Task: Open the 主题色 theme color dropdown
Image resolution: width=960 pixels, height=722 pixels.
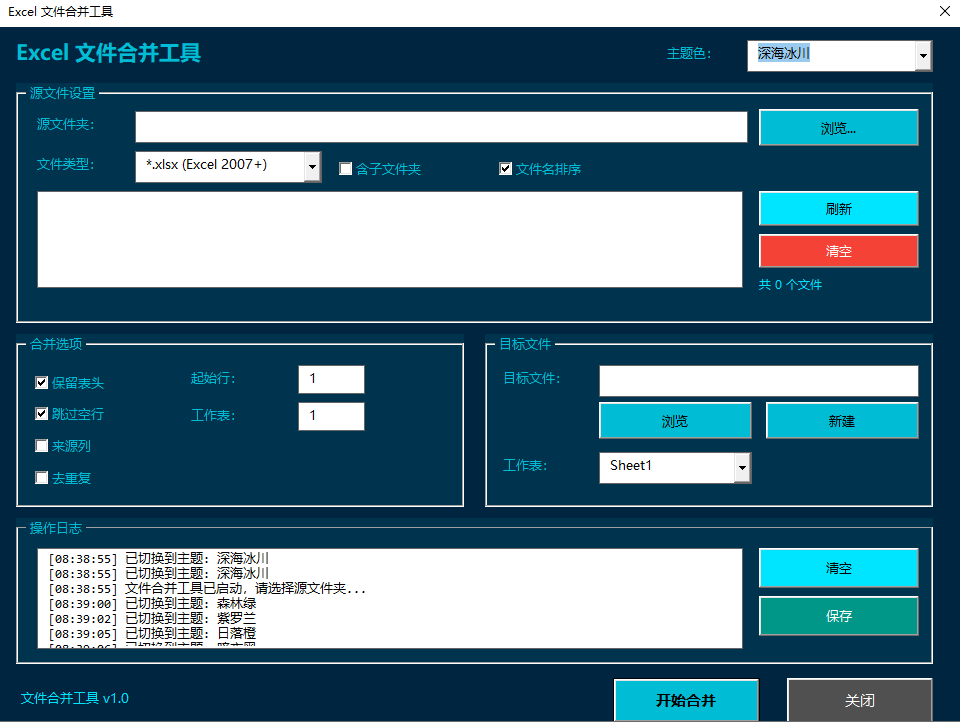Action: (x=922, y=56)
